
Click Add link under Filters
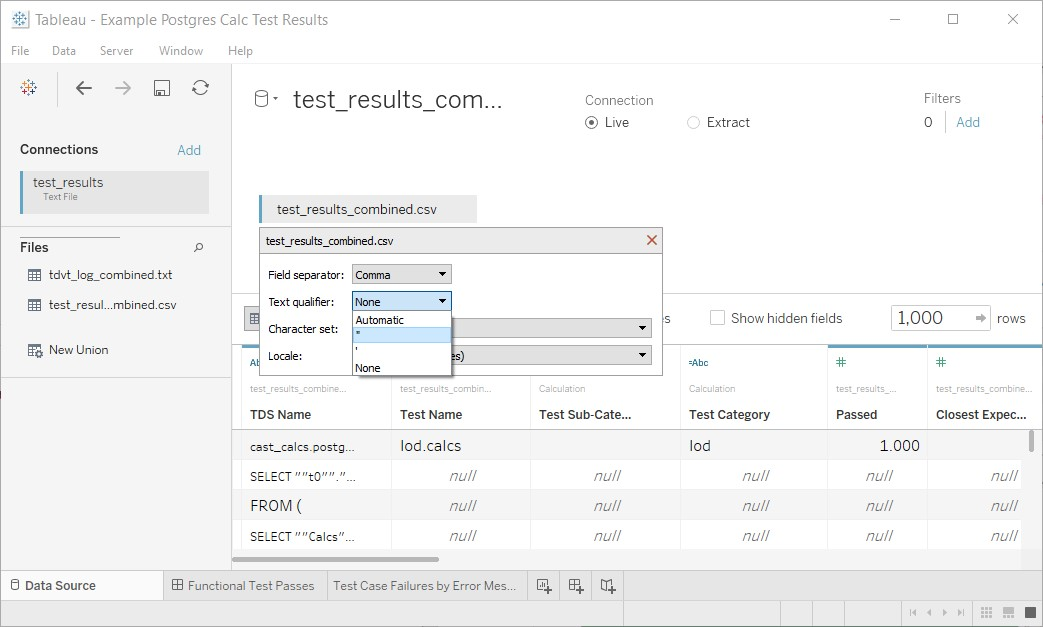pyautogui.click(x=967, y=122)
